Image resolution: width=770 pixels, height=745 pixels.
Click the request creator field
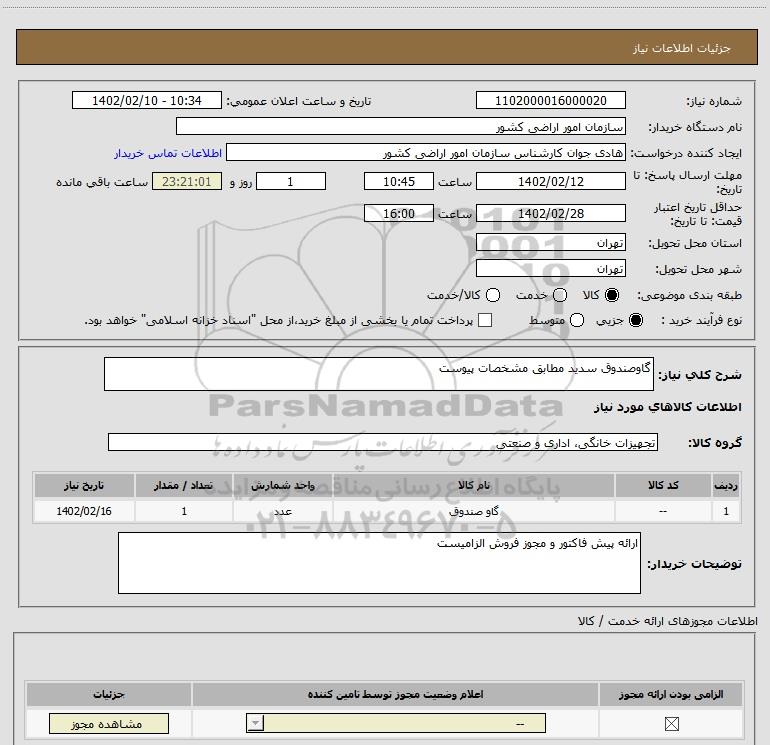coord(426,152)
